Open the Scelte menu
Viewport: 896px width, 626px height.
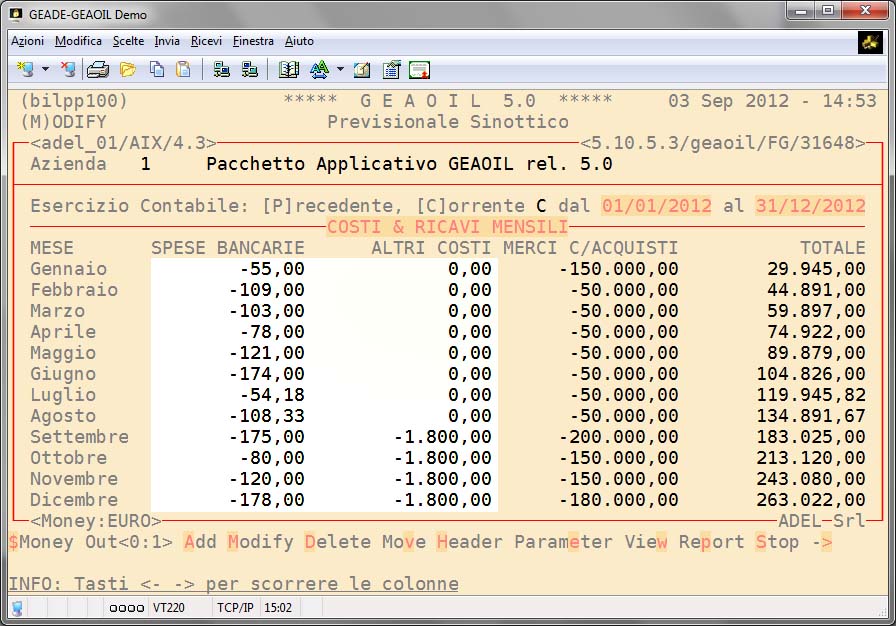[x=128, y=41]
